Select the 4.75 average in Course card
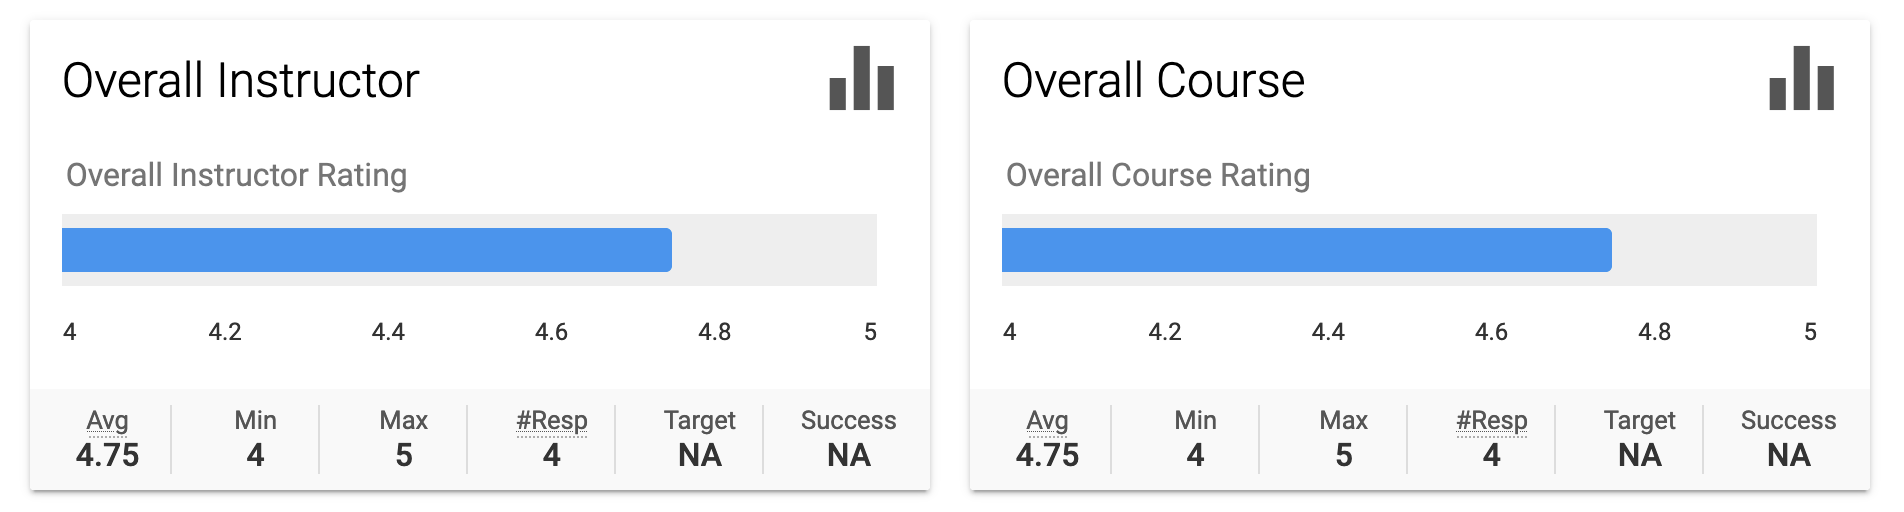 (1047, 456)
